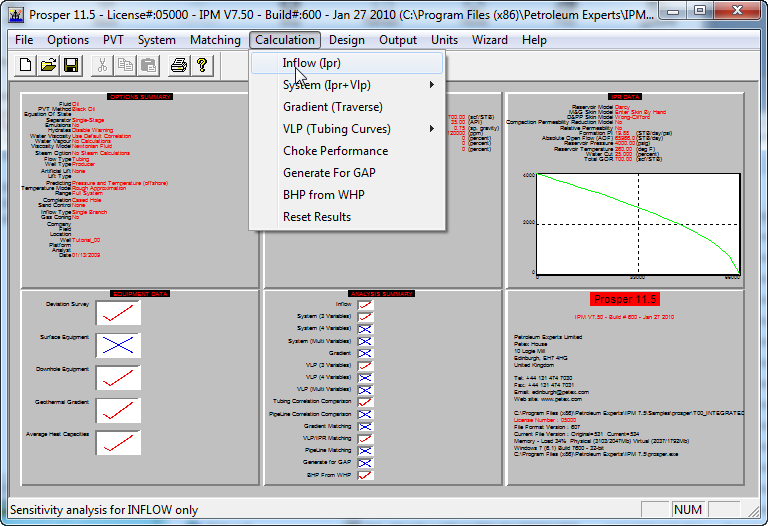Click the Print toolbar icon
Viewport: 768px width, 526px height.
tap(179, 65)
